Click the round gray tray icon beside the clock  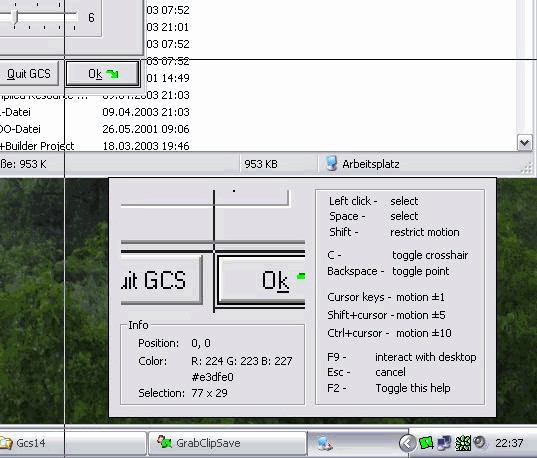click(480, 442)
